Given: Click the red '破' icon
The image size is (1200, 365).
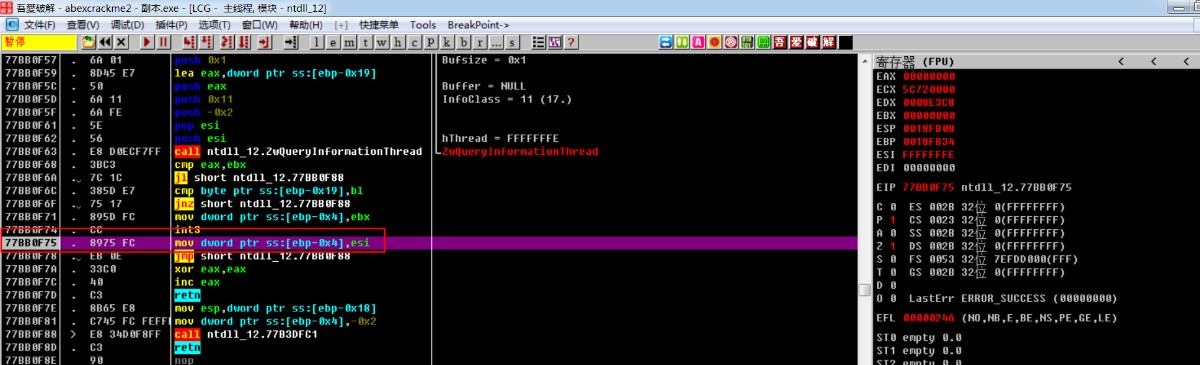Looking at the screenshot, I should (812, 41).
